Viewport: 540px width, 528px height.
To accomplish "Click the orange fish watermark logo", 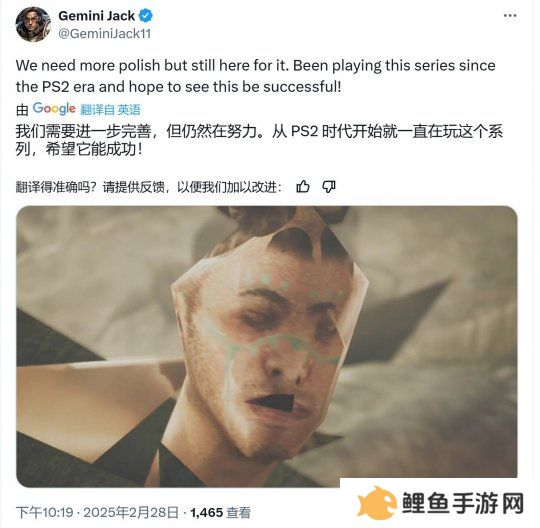I will tap(377, 504).
